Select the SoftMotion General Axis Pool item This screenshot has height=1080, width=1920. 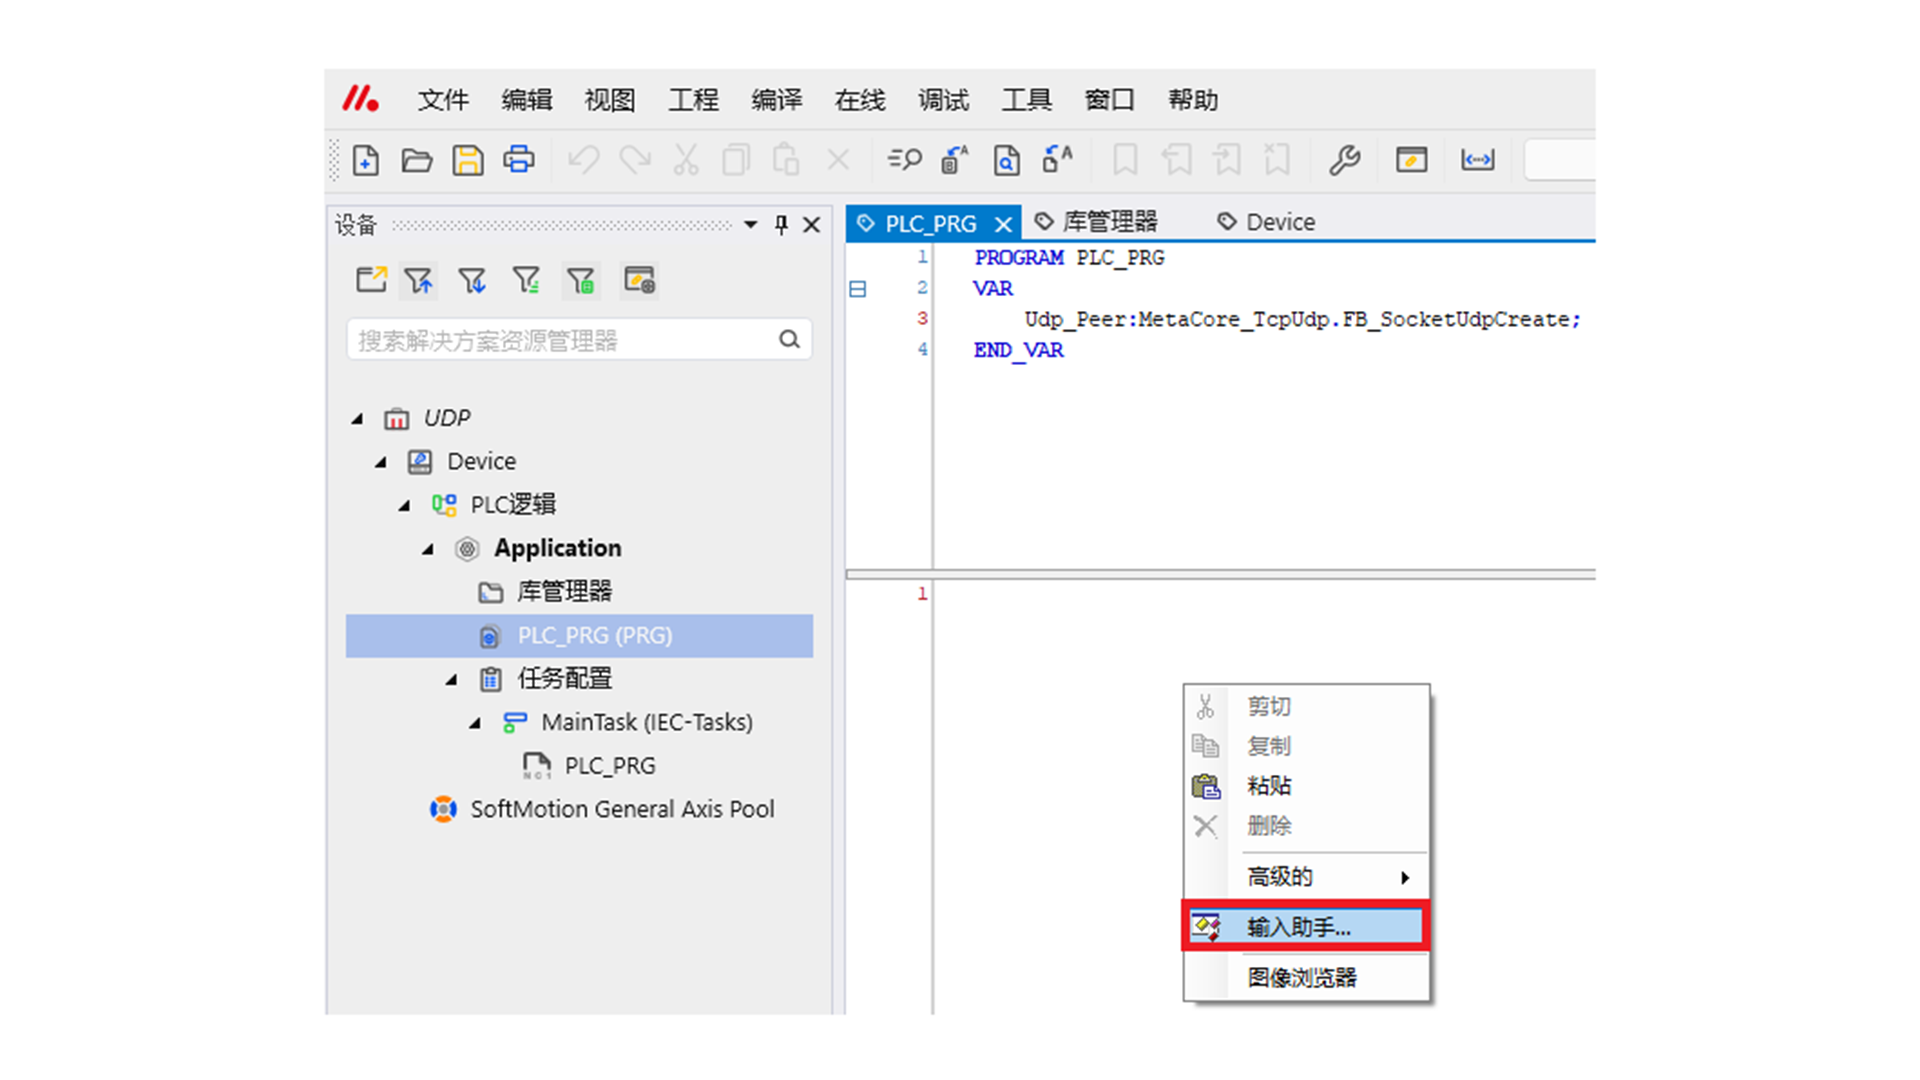click(x=621, y=809)
